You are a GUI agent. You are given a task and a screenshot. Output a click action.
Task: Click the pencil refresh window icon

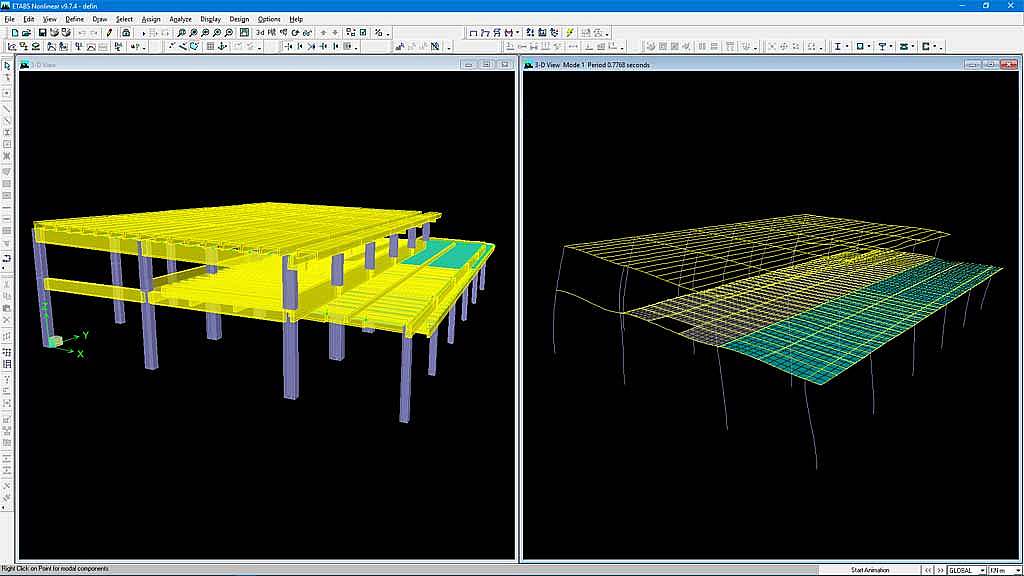pos(110,32)
